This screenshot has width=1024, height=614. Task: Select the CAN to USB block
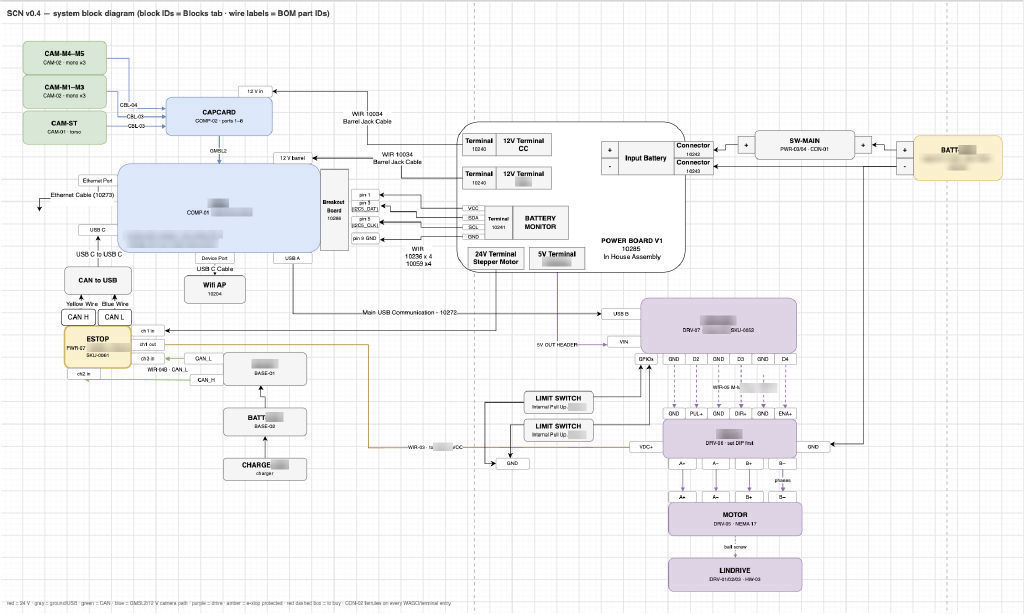(98, 280)
